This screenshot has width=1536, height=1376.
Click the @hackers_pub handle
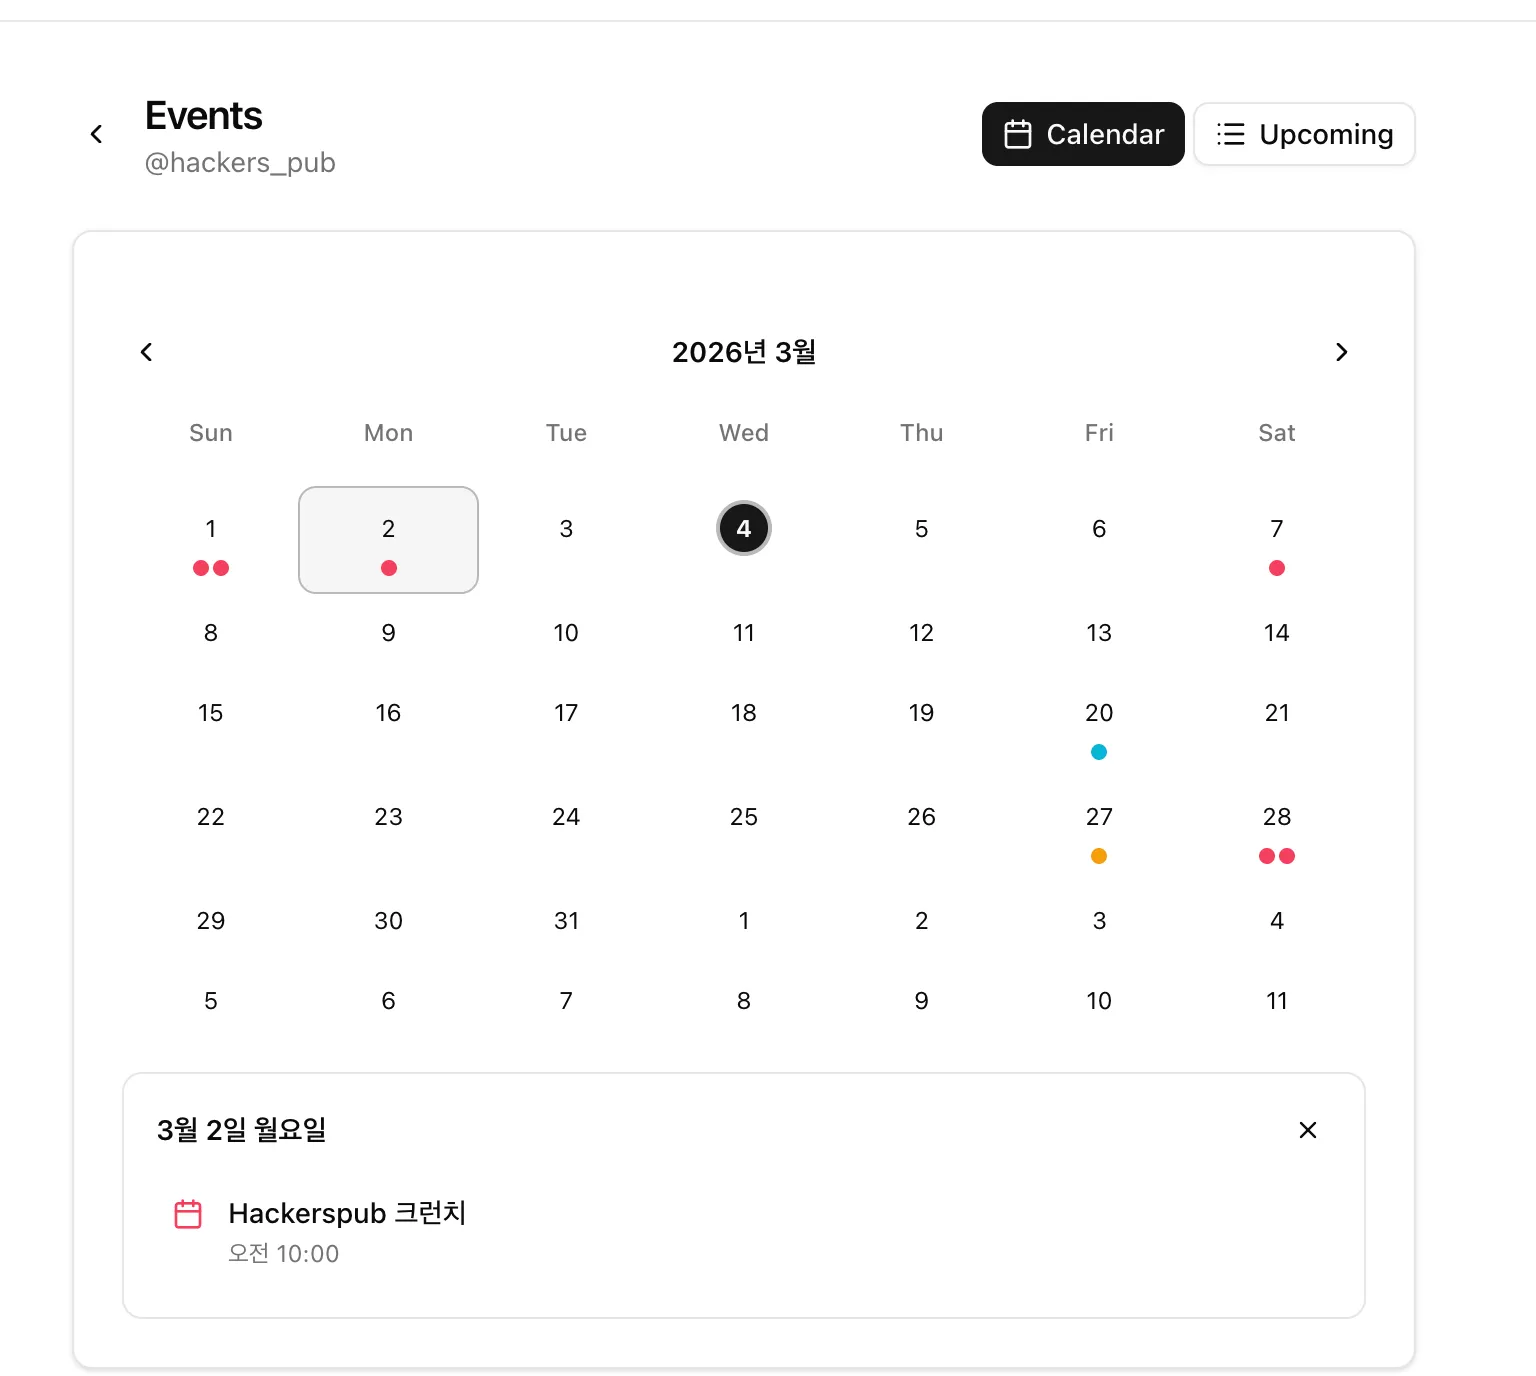240,162
